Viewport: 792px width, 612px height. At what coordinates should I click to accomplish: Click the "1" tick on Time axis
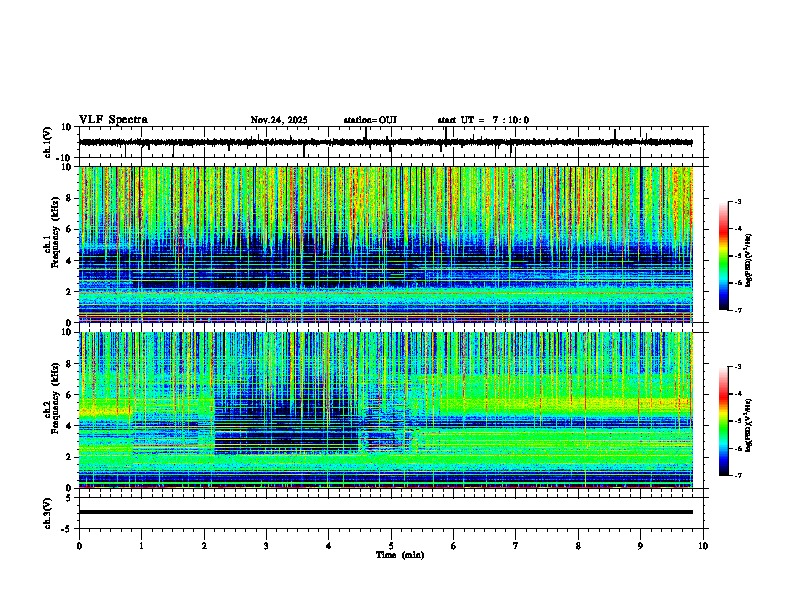click(141, 546)
